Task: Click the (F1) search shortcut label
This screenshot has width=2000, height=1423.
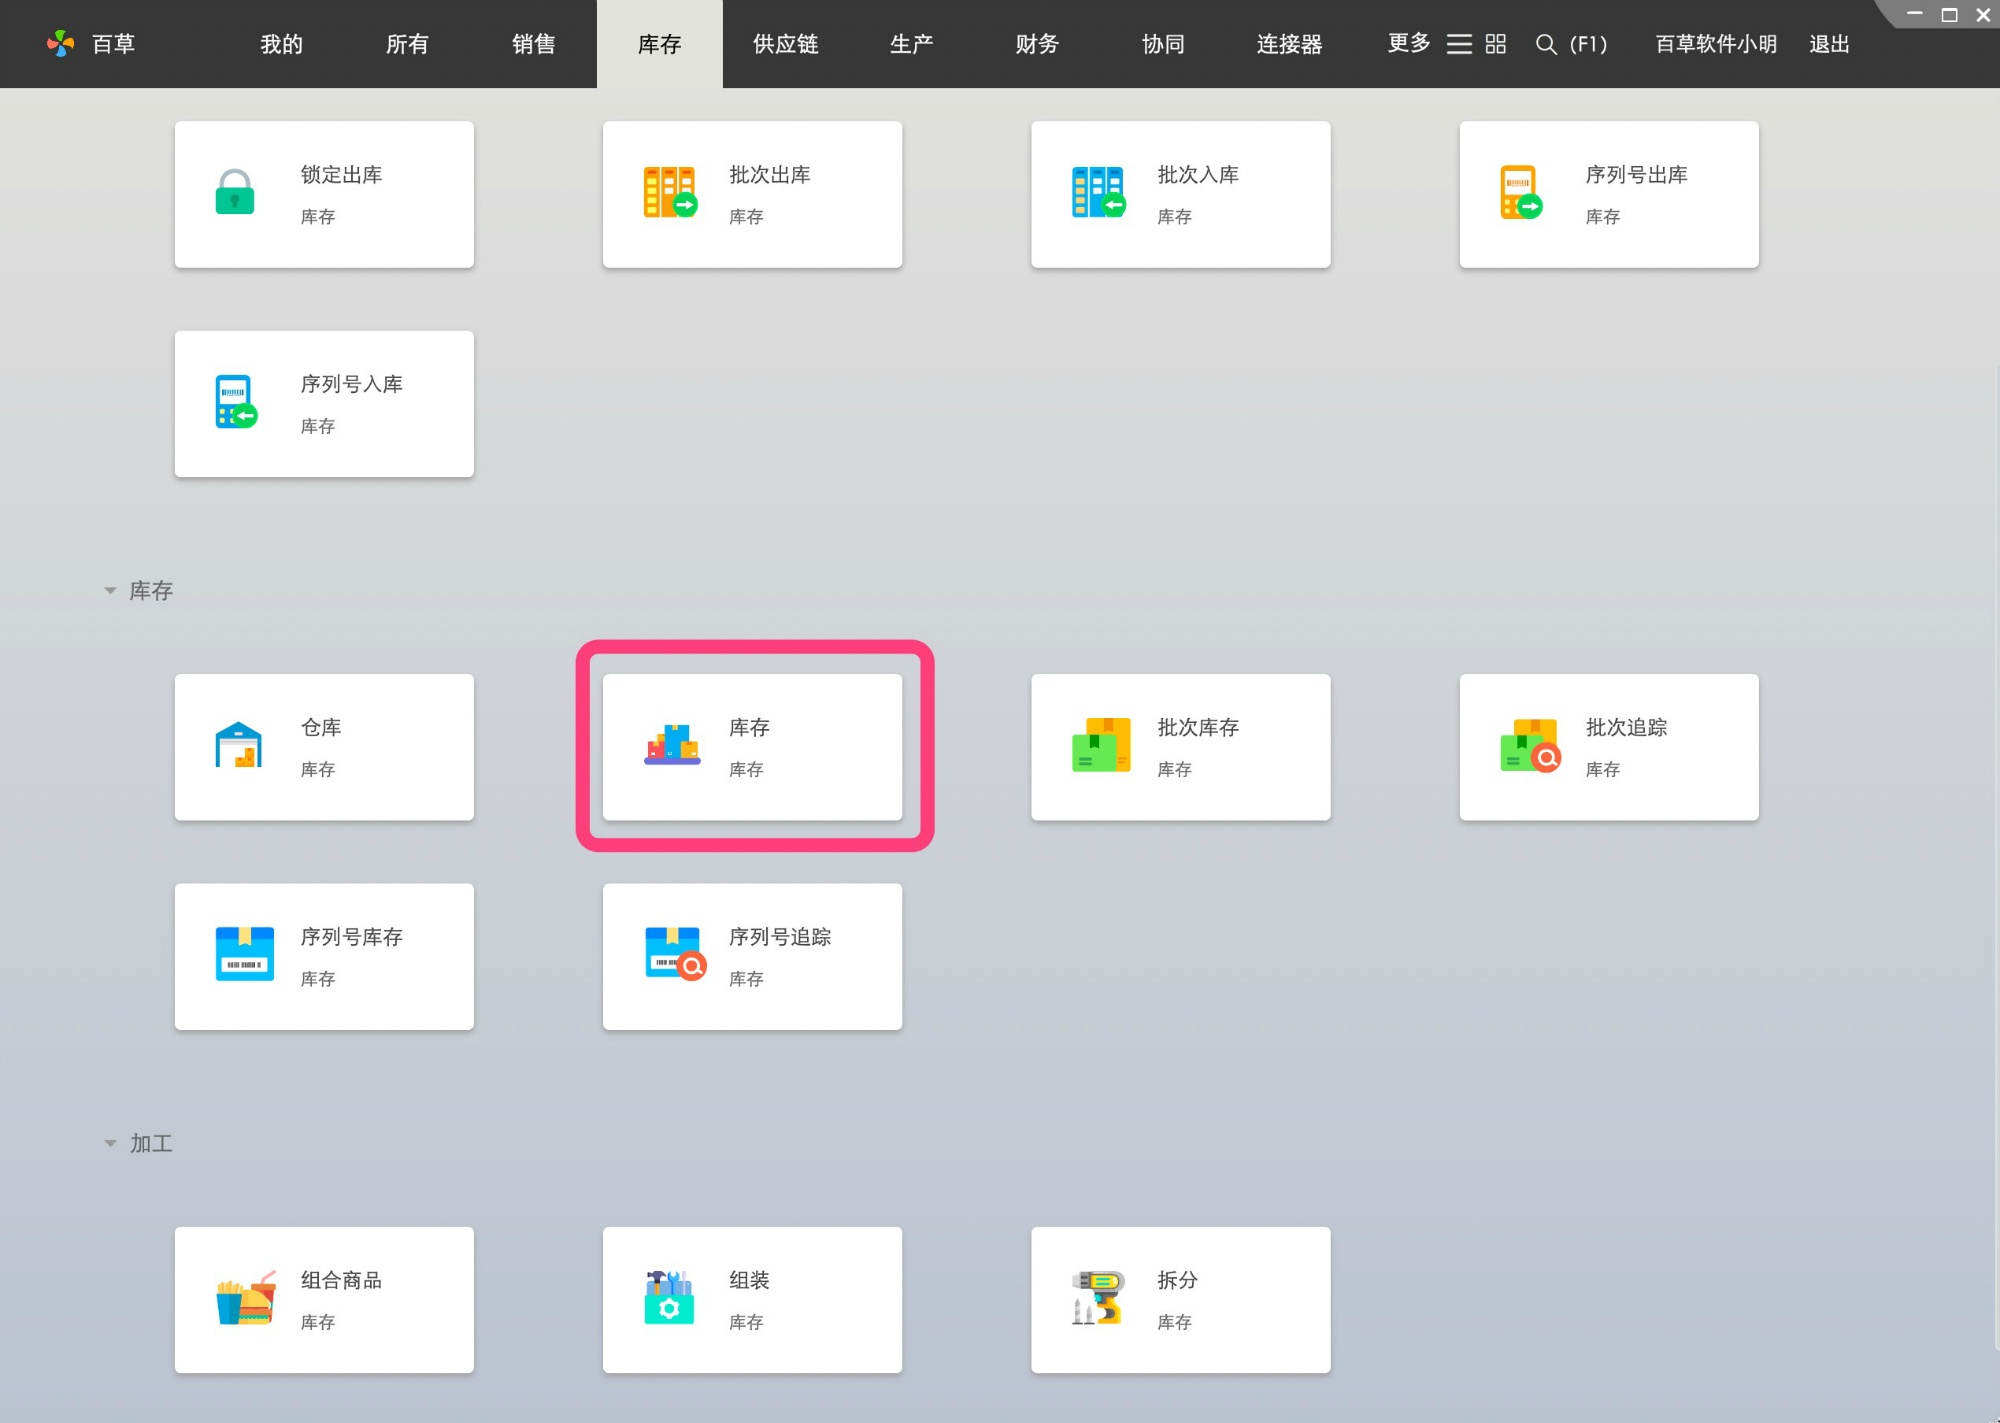Action: tap(1588, 44)
